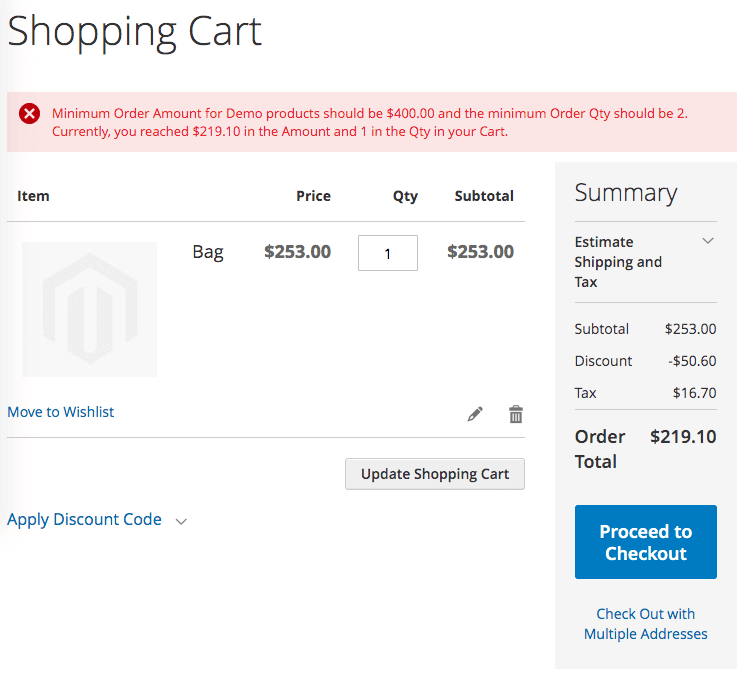Focus the Qty input box for Bag

click(x=388, y=253)
